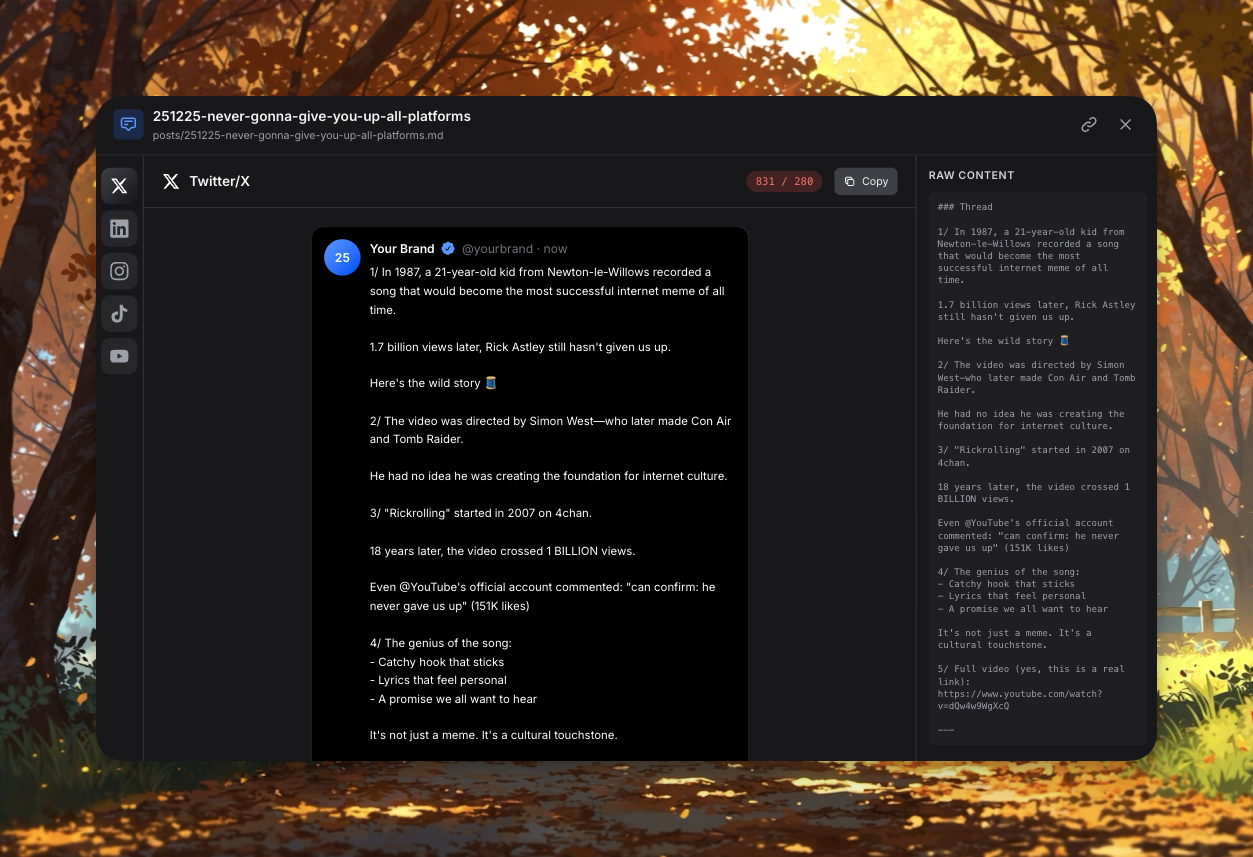Click the Your Brand avatar
The image size is (1253, 857).
coord(342,257)
